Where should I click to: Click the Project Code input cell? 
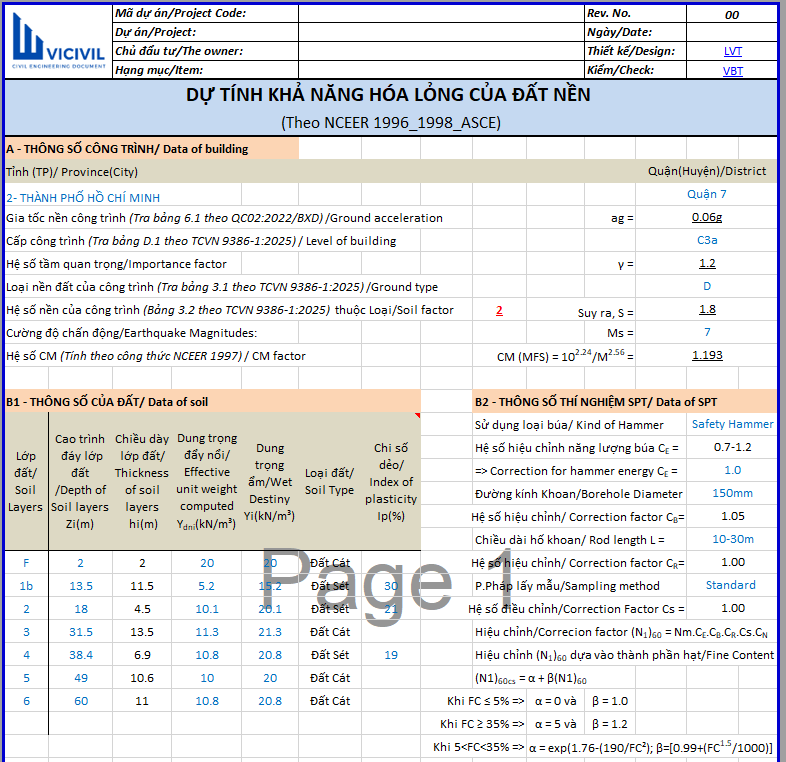(441, 14)
